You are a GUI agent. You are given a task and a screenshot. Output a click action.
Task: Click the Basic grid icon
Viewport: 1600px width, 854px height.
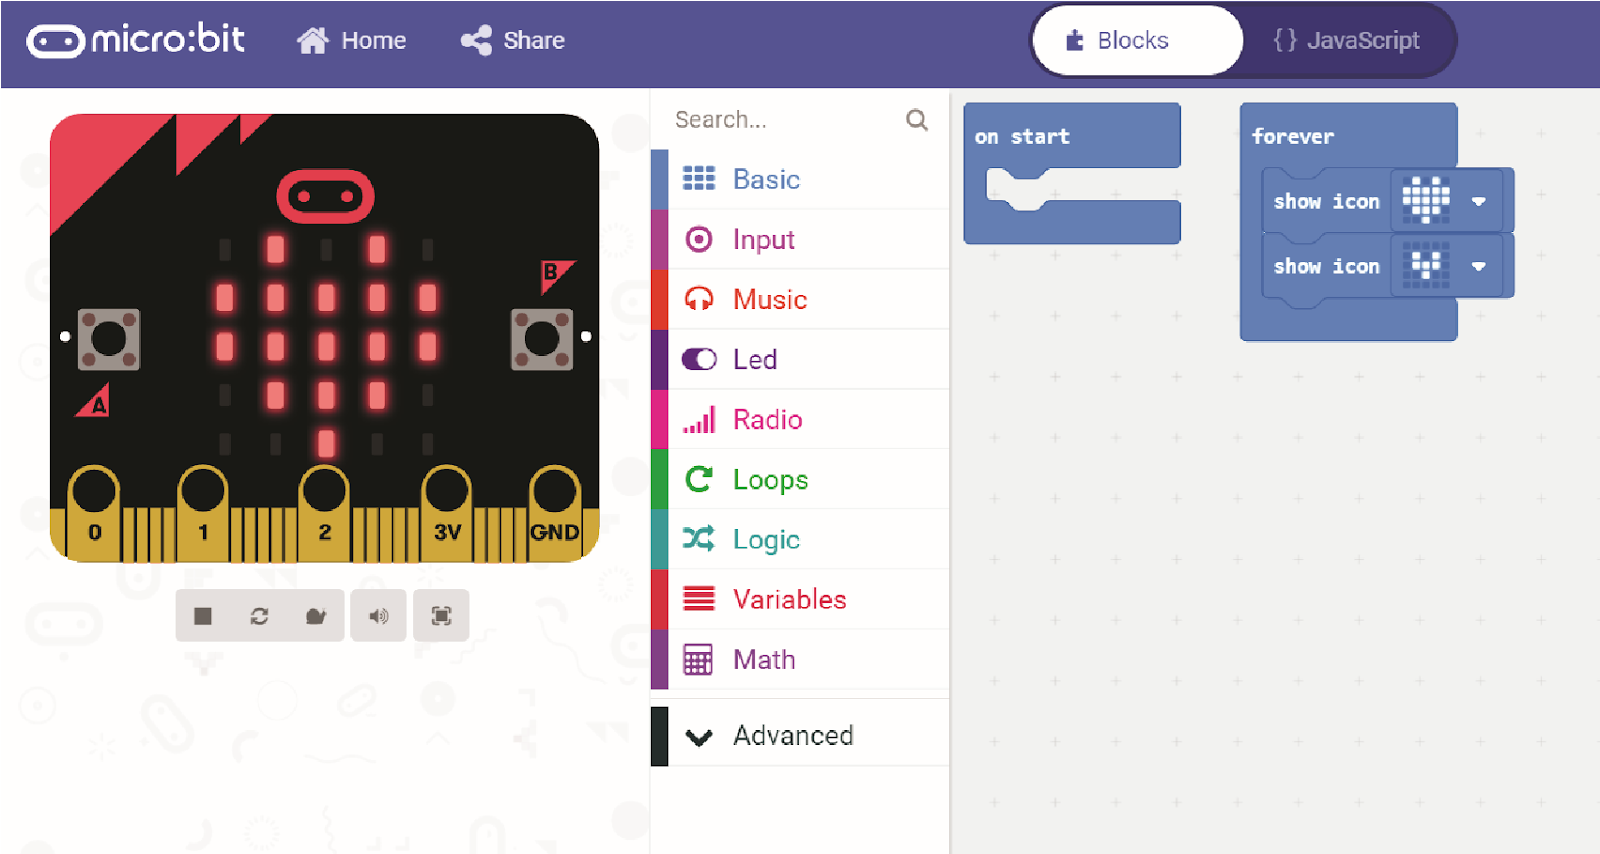coord(698,179)
